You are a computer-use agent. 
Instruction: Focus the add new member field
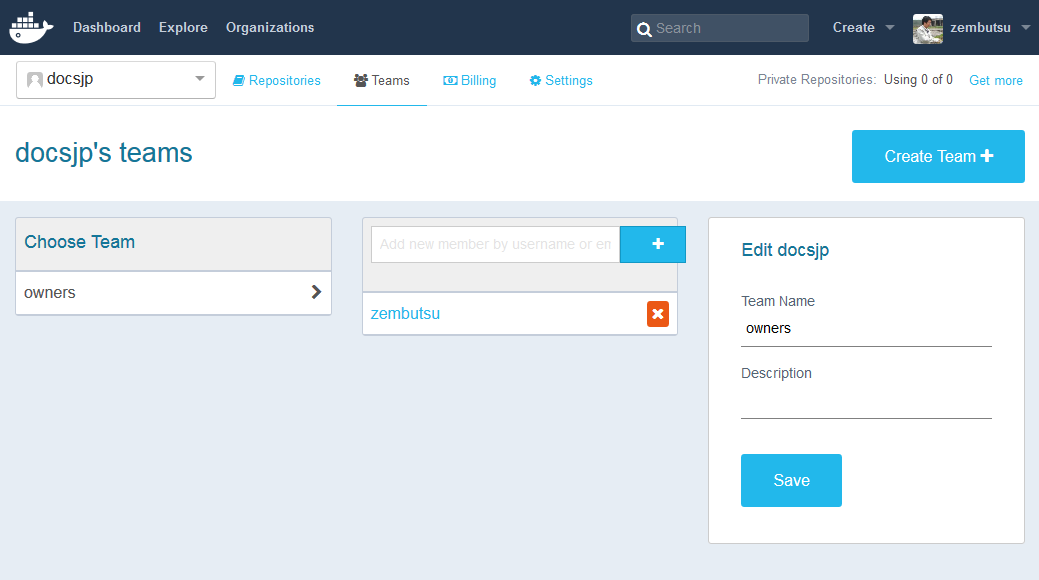click(x=496, y=244)
